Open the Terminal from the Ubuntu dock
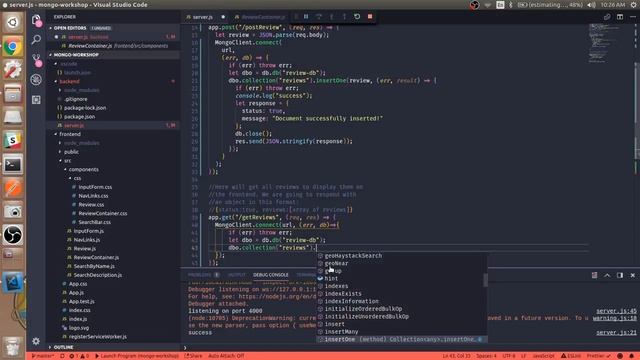 [x=13, y=164]
